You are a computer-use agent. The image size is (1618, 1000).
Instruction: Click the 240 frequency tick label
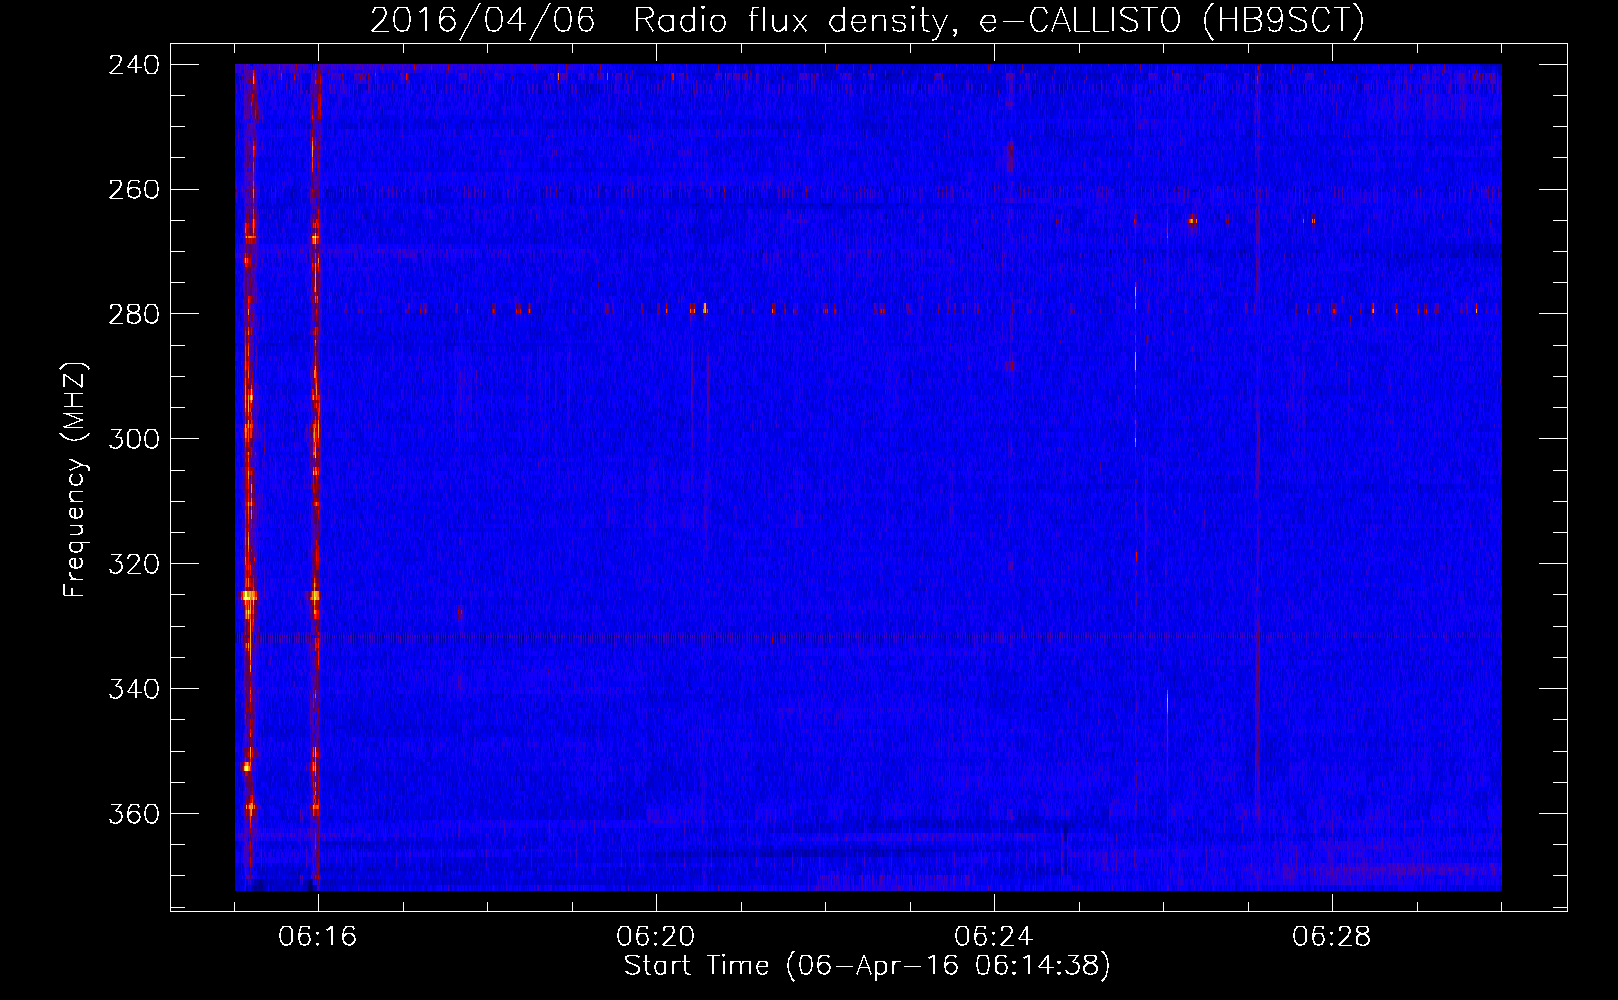point(133,65)
